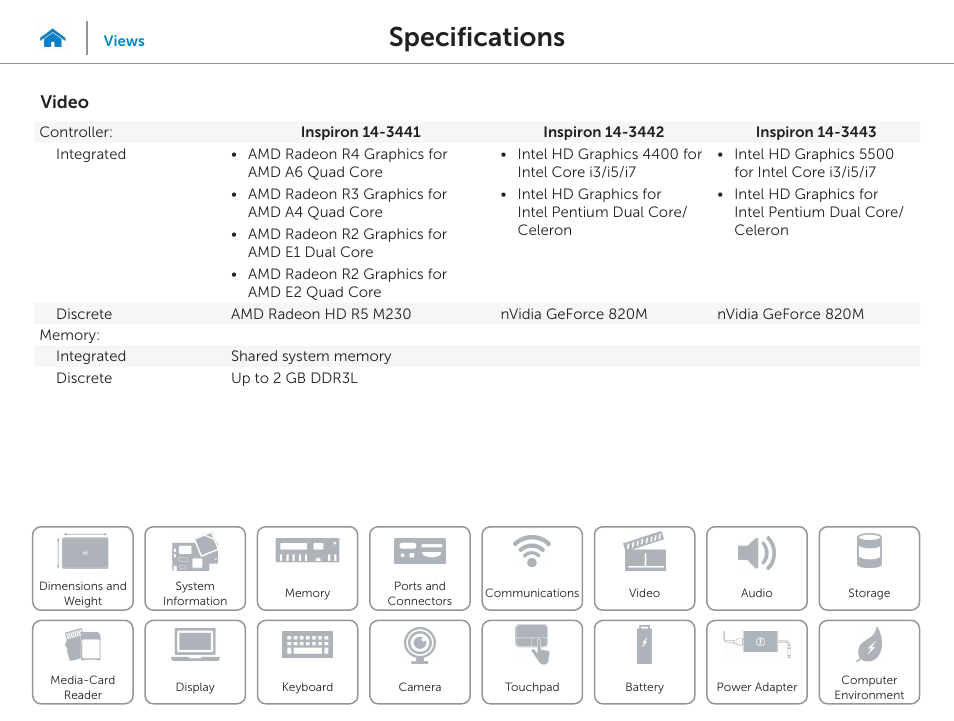Open the Communications section tile
The width and height of the screenshot is (954, 721).
click(532, 568)
